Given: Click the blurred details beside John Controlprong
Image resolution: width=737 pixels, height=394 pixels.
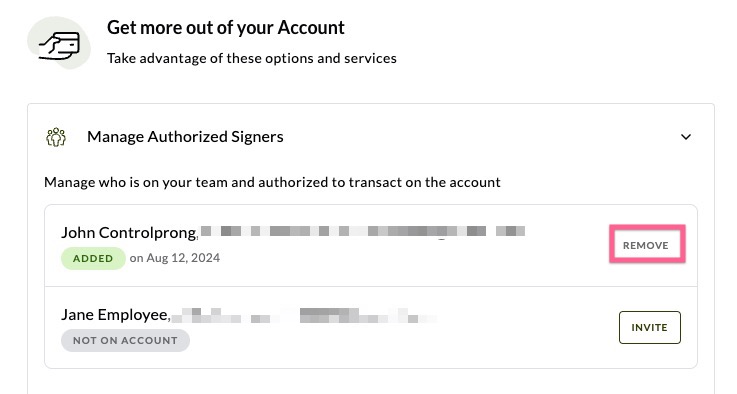Looking at the screenshot, I should 362,231.
